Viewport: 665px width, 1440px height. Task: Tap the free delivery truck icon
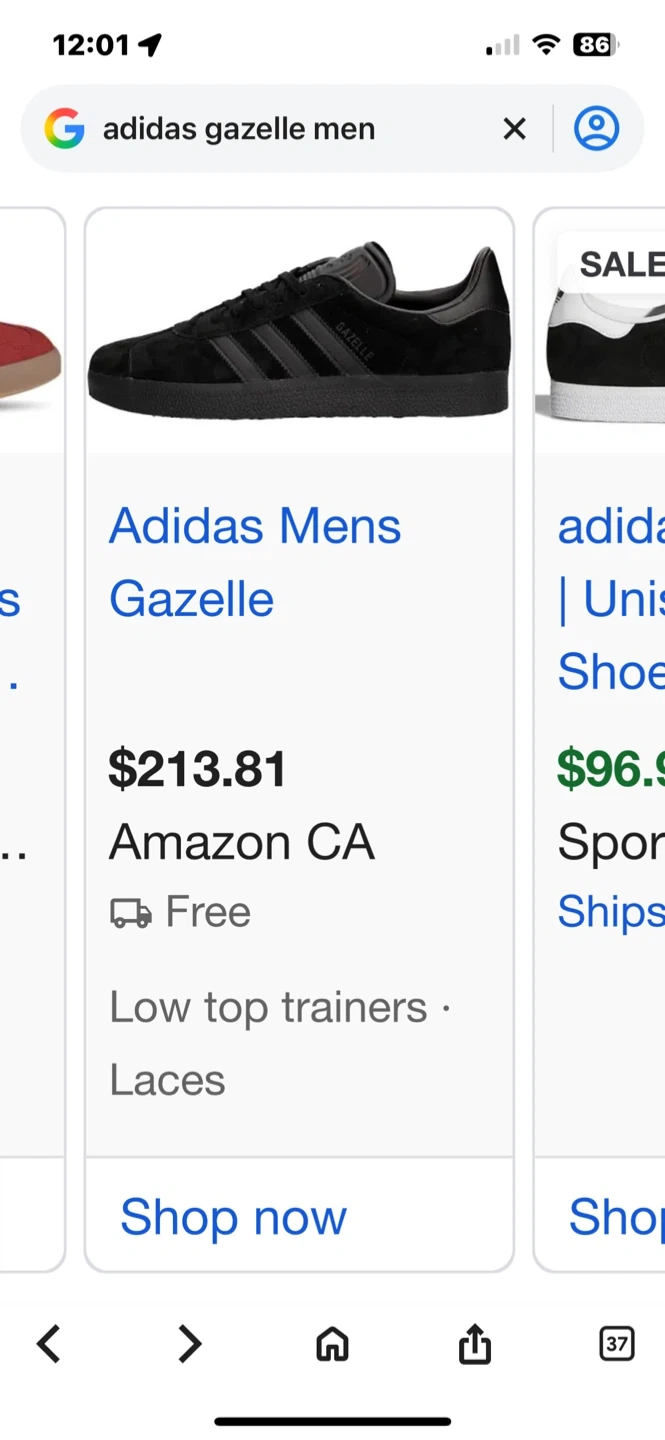(131, 913)
